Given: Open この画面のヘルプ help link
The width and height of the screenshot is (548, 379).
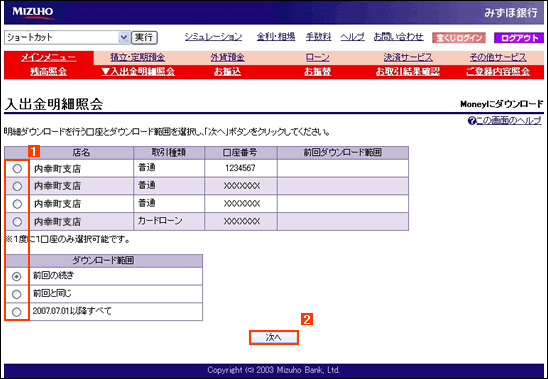Looking at the screenshot, I should (x=505, y=121).
